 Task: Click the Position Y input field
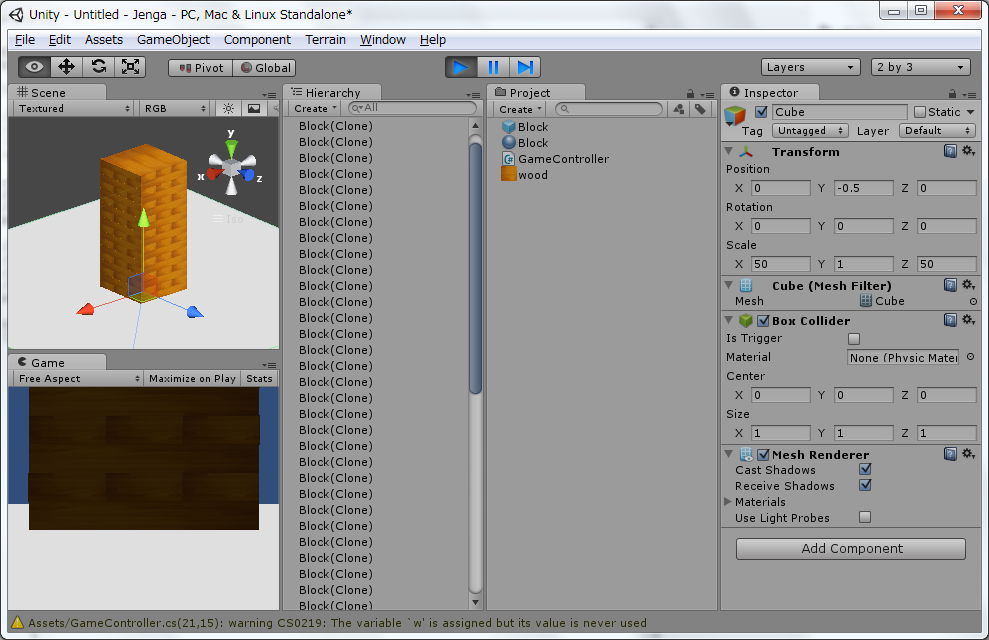[863, 188]
